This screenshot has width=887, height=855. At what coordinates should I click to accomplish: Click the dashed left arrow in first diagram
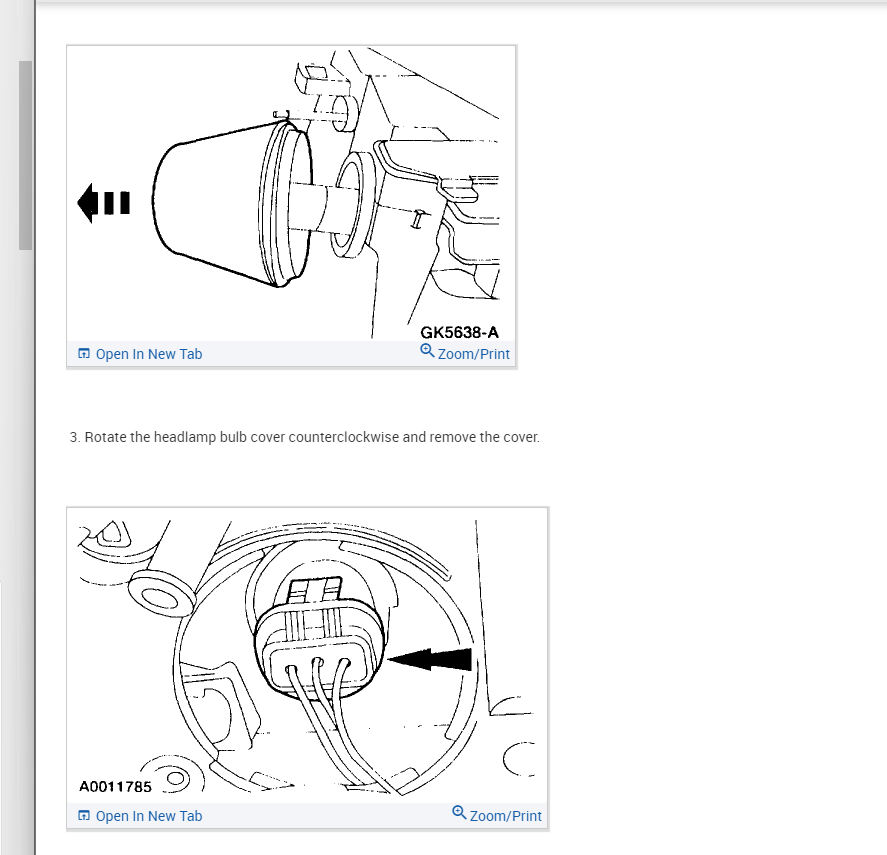pos(104,203)
